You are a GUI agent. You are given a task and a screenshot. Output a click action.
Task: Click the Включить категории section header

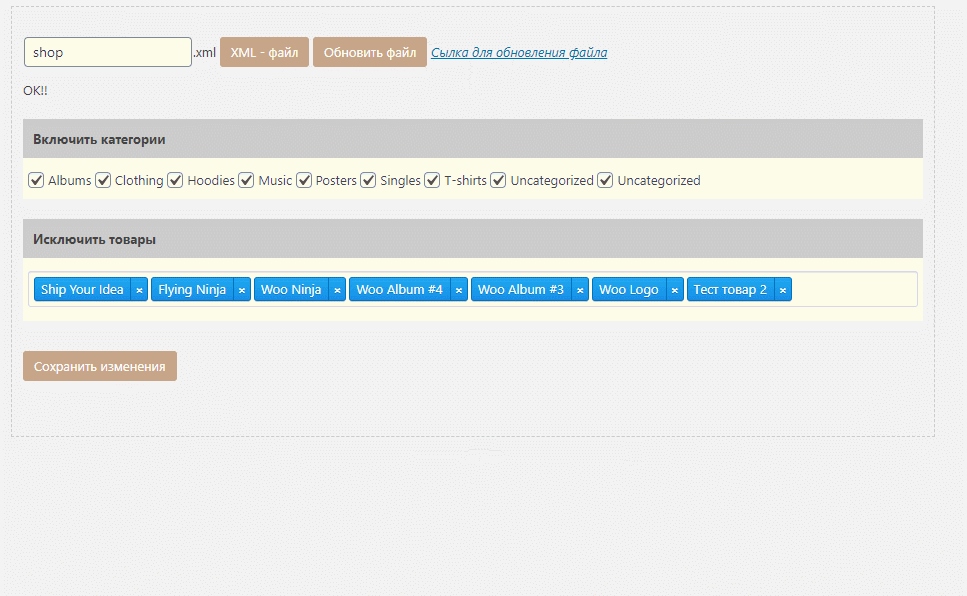pos(473,139)
